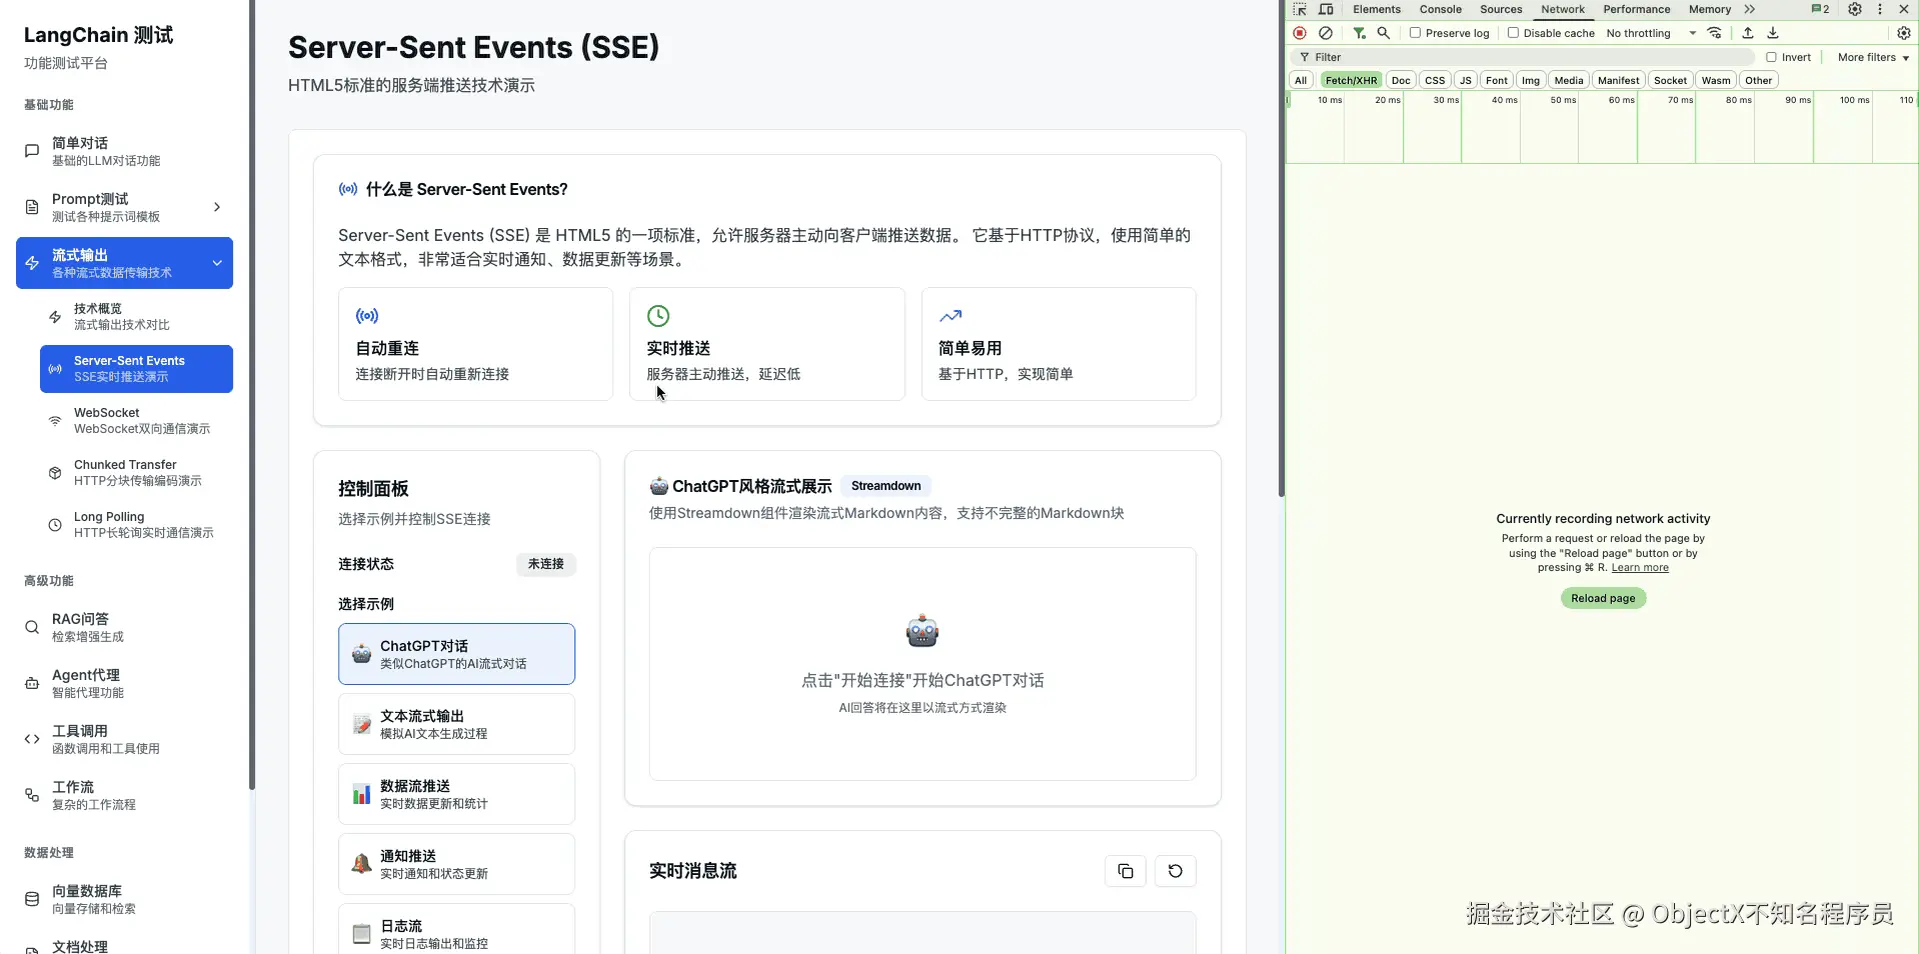Image resolution: width=1919 pixels, height=954 pixels.
Task: Click the workflow icon beside 工作流
Action: [x=32, y=795]
